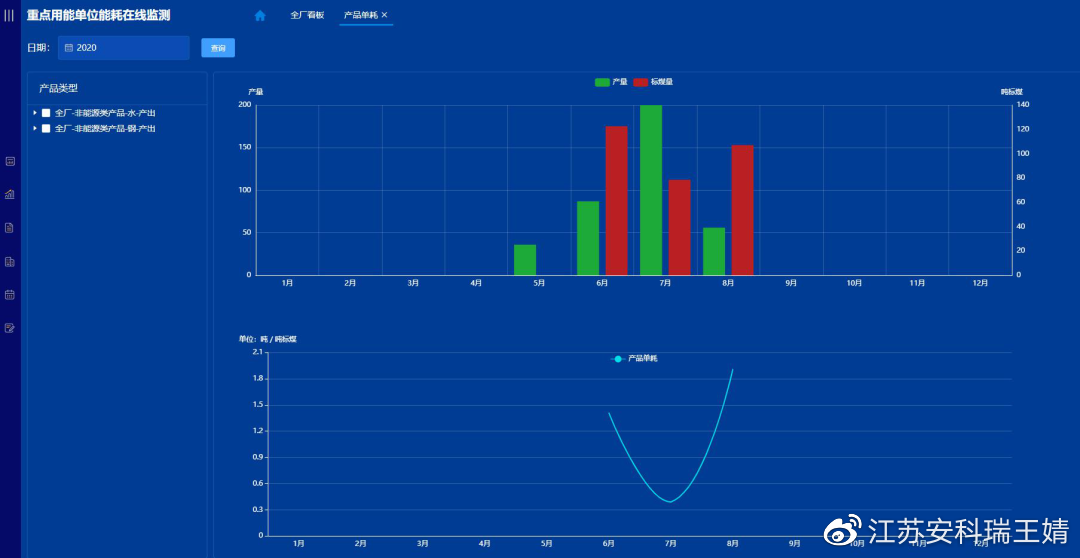This screenshot has height=558, width=1080.
Task: Click the 2.1 line chart axis value
Action: tap(258, 352)
